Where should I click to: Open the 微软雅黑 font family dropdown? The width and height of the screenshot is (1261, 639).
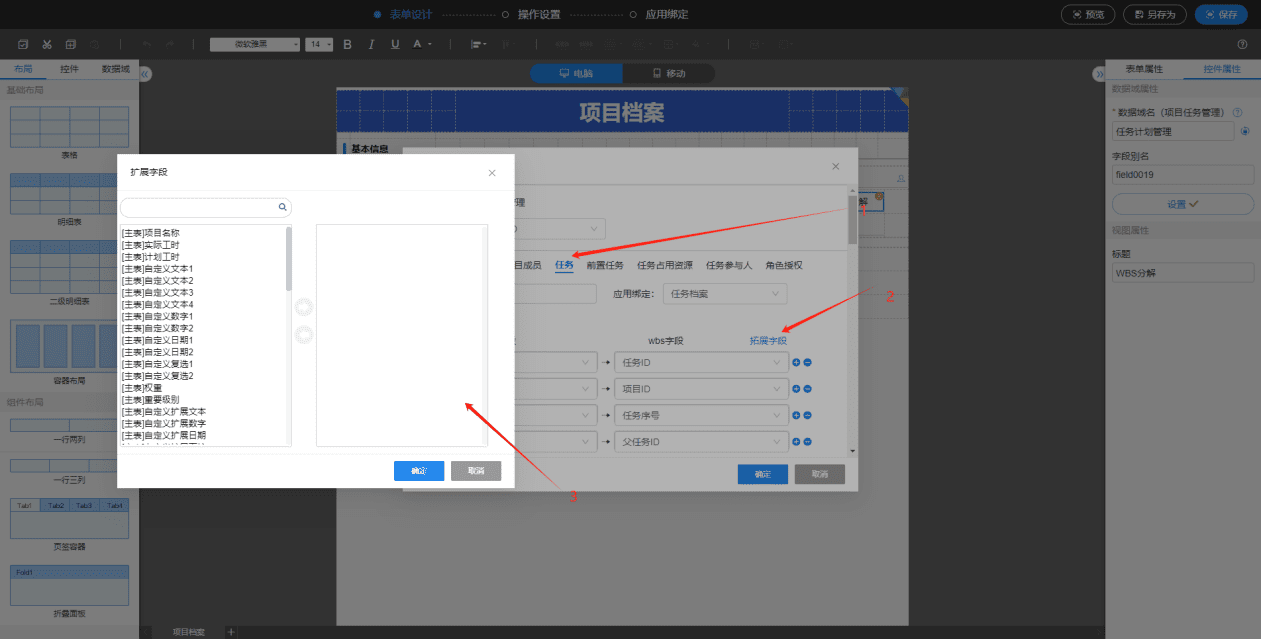[255, 44]
